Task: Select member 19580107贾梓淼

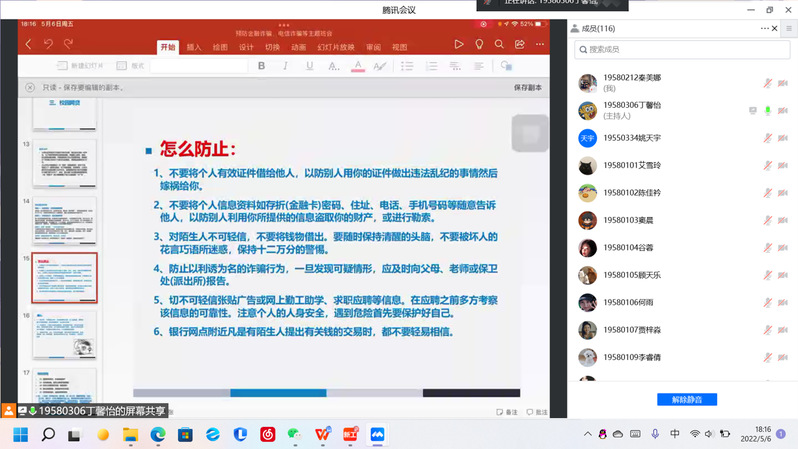Action: [x=682, y=330]
